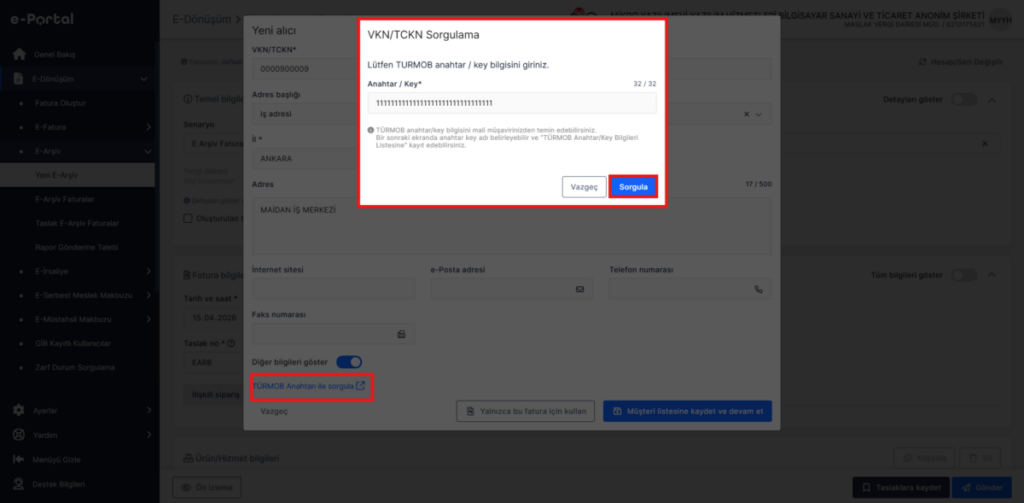Click Vazgeç in Yeni alıcı dialog
This screenshot has width=1024, height=503.
click(x=274, y=412)
